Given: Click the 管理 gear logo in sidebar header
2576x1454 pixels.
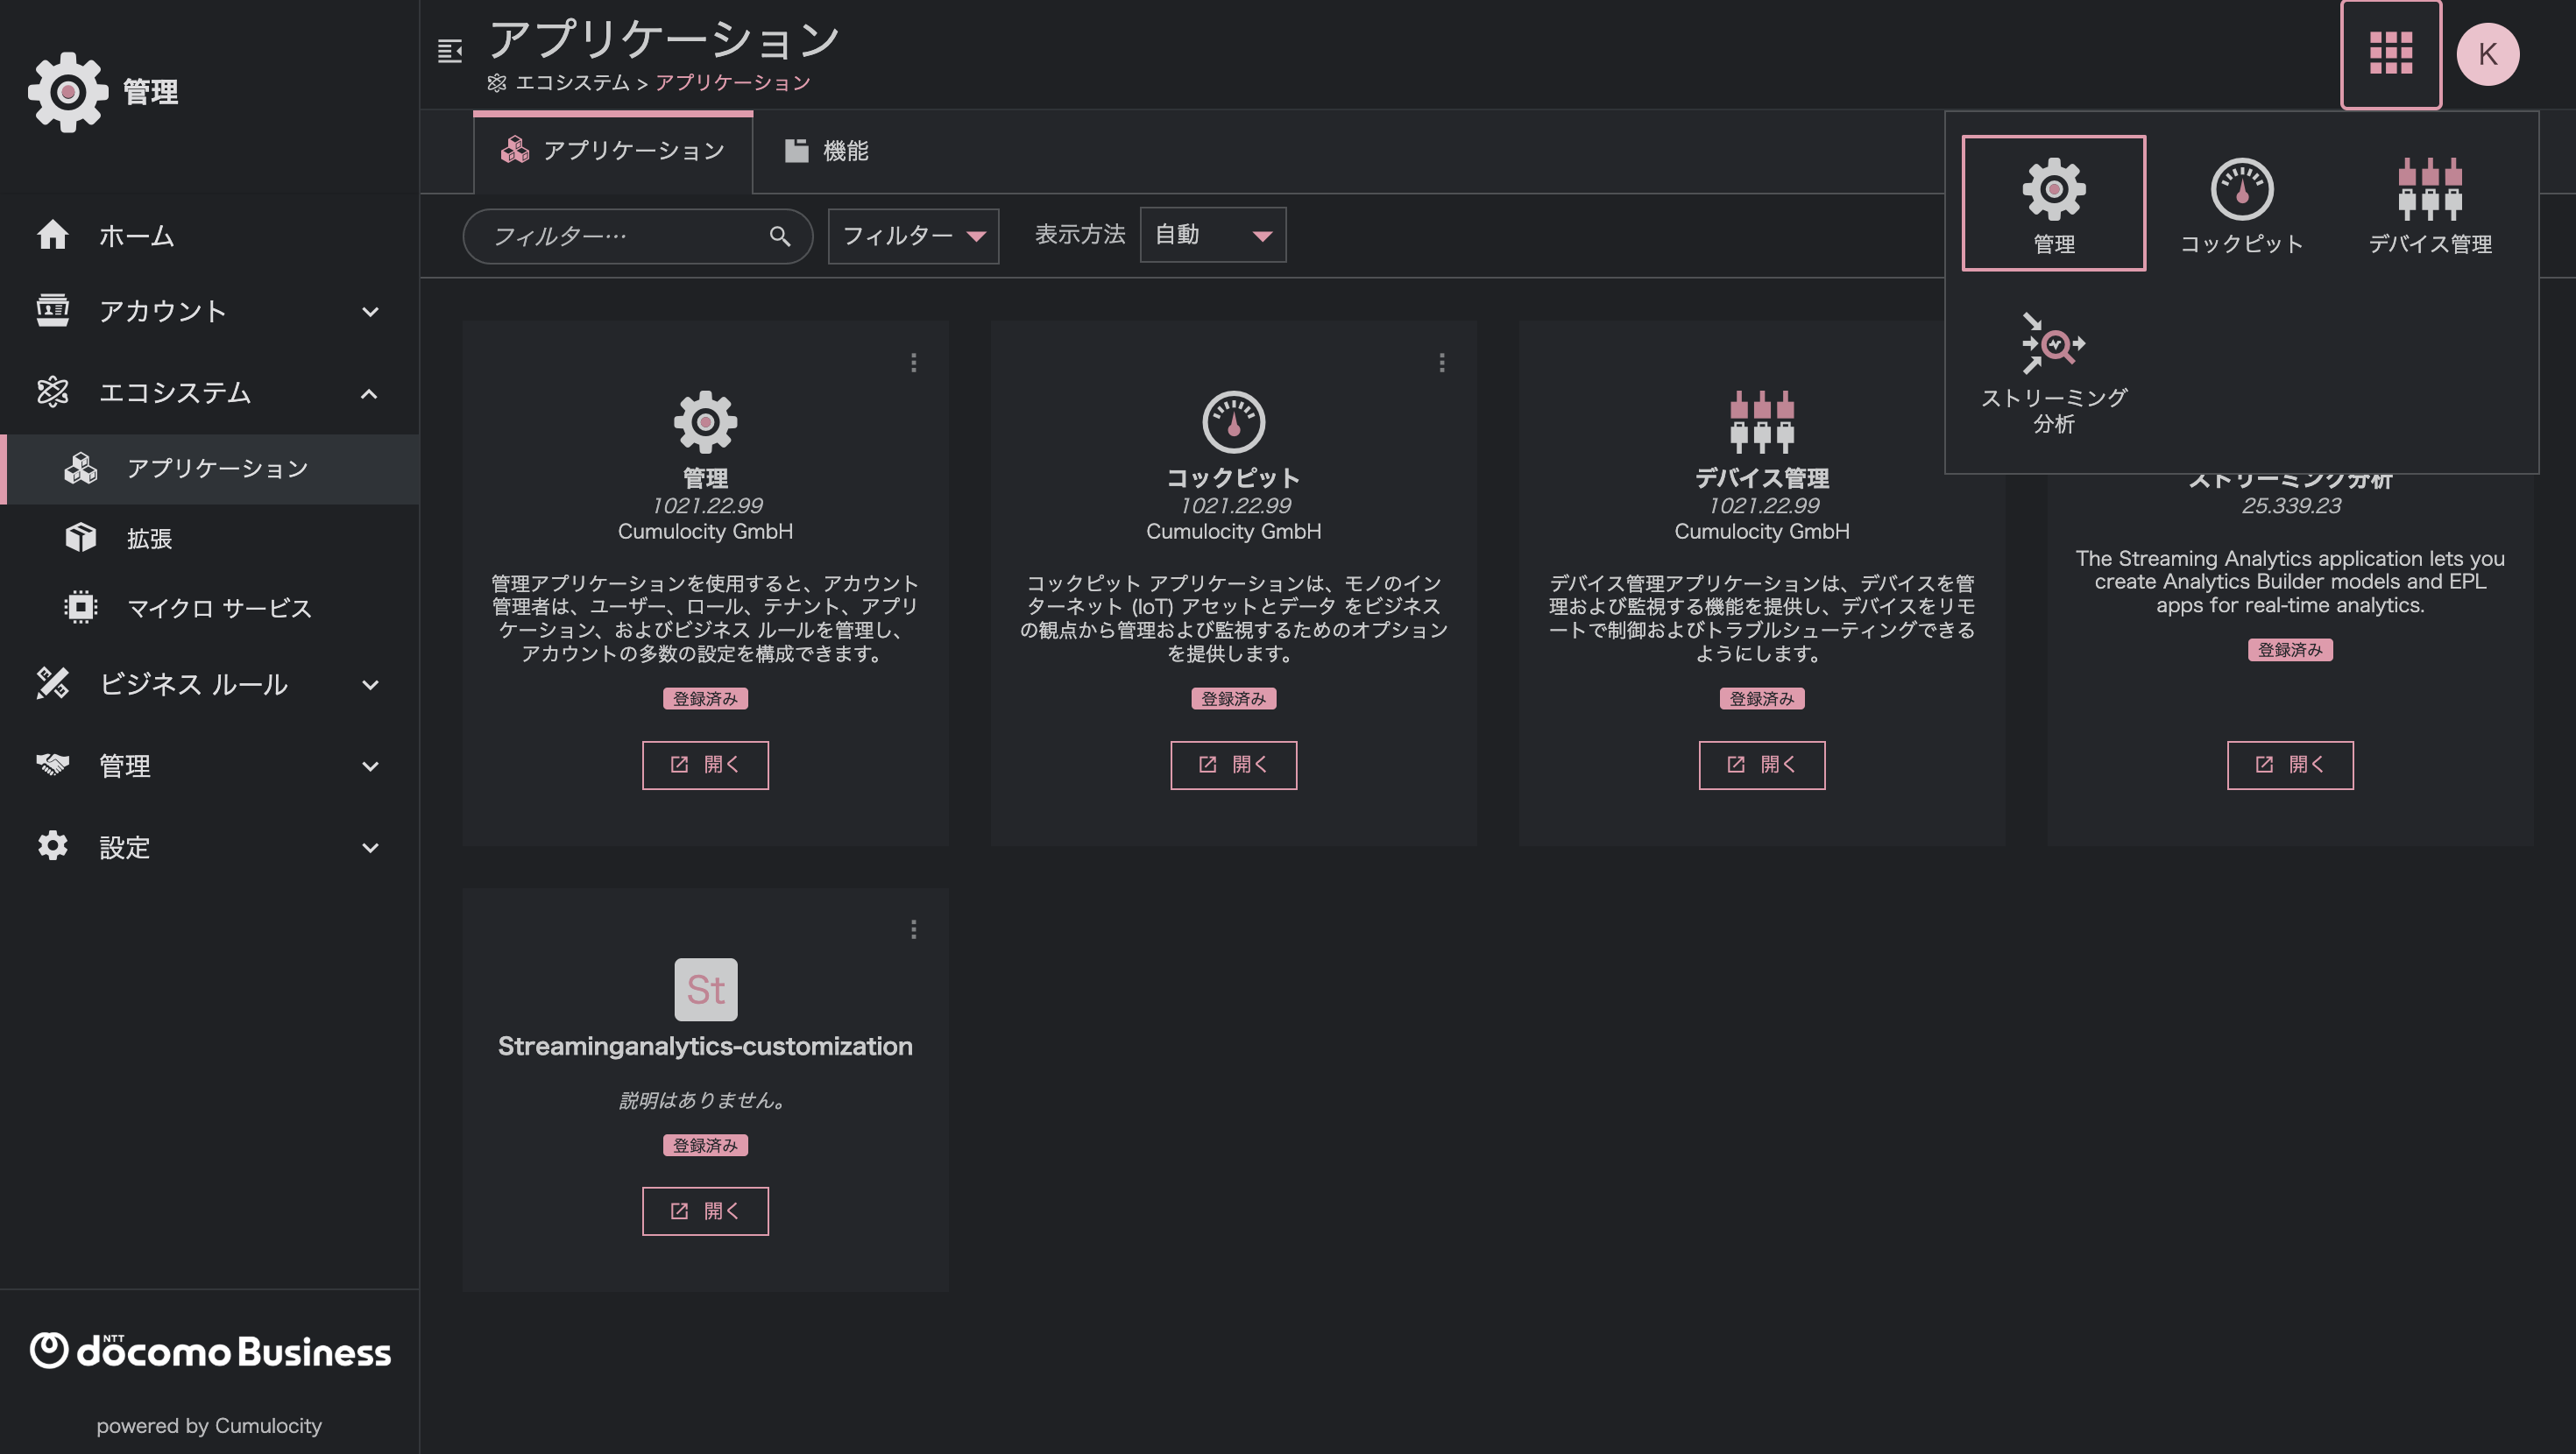Looking at the screenshot, I should [x=67, y=92].
